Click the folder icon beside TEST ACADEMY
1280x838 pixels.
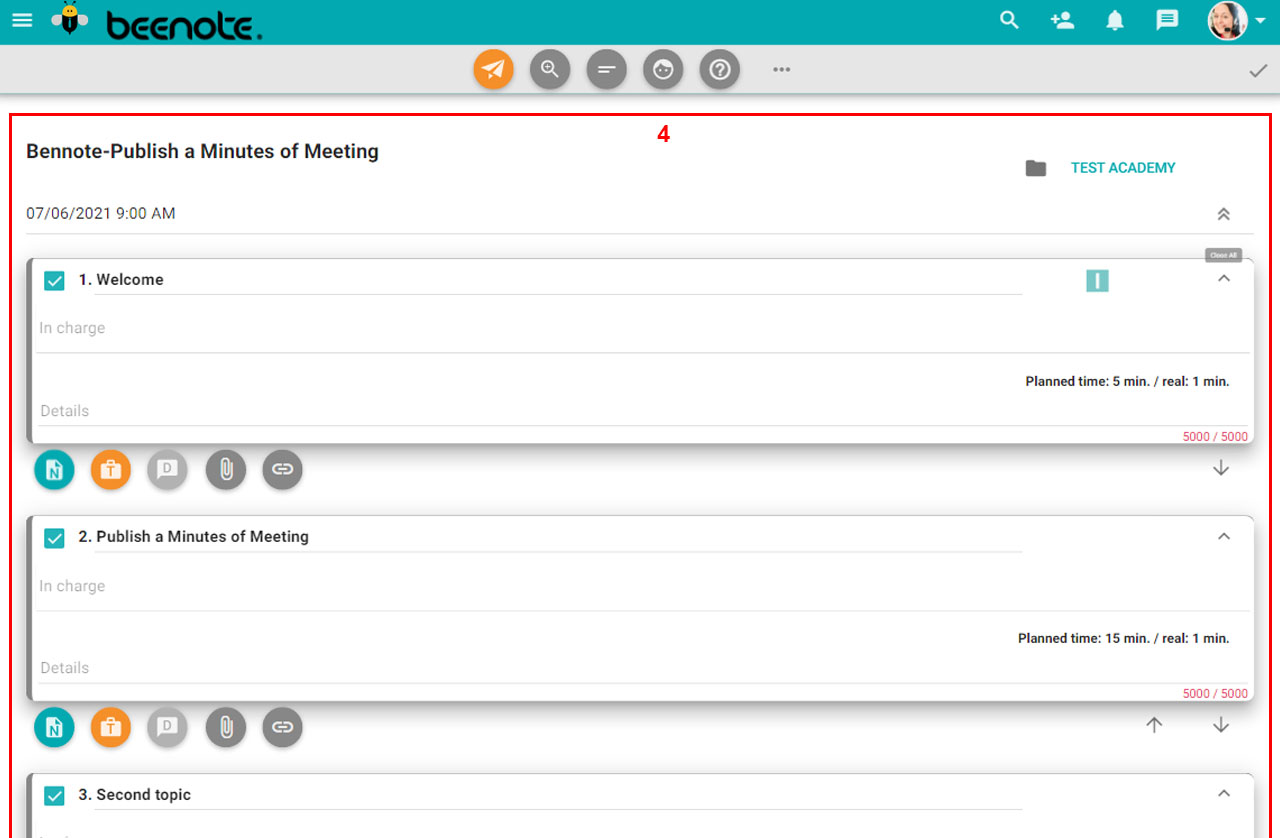[1036, 168]
